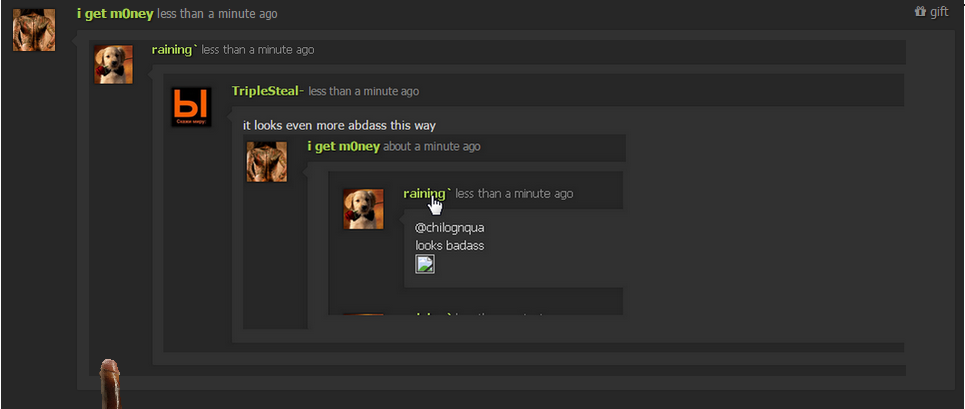This screenshot has height=409, width=965.
Task: Select the 'it looks even more abdass' comment text
Action: tap(339, 125)
